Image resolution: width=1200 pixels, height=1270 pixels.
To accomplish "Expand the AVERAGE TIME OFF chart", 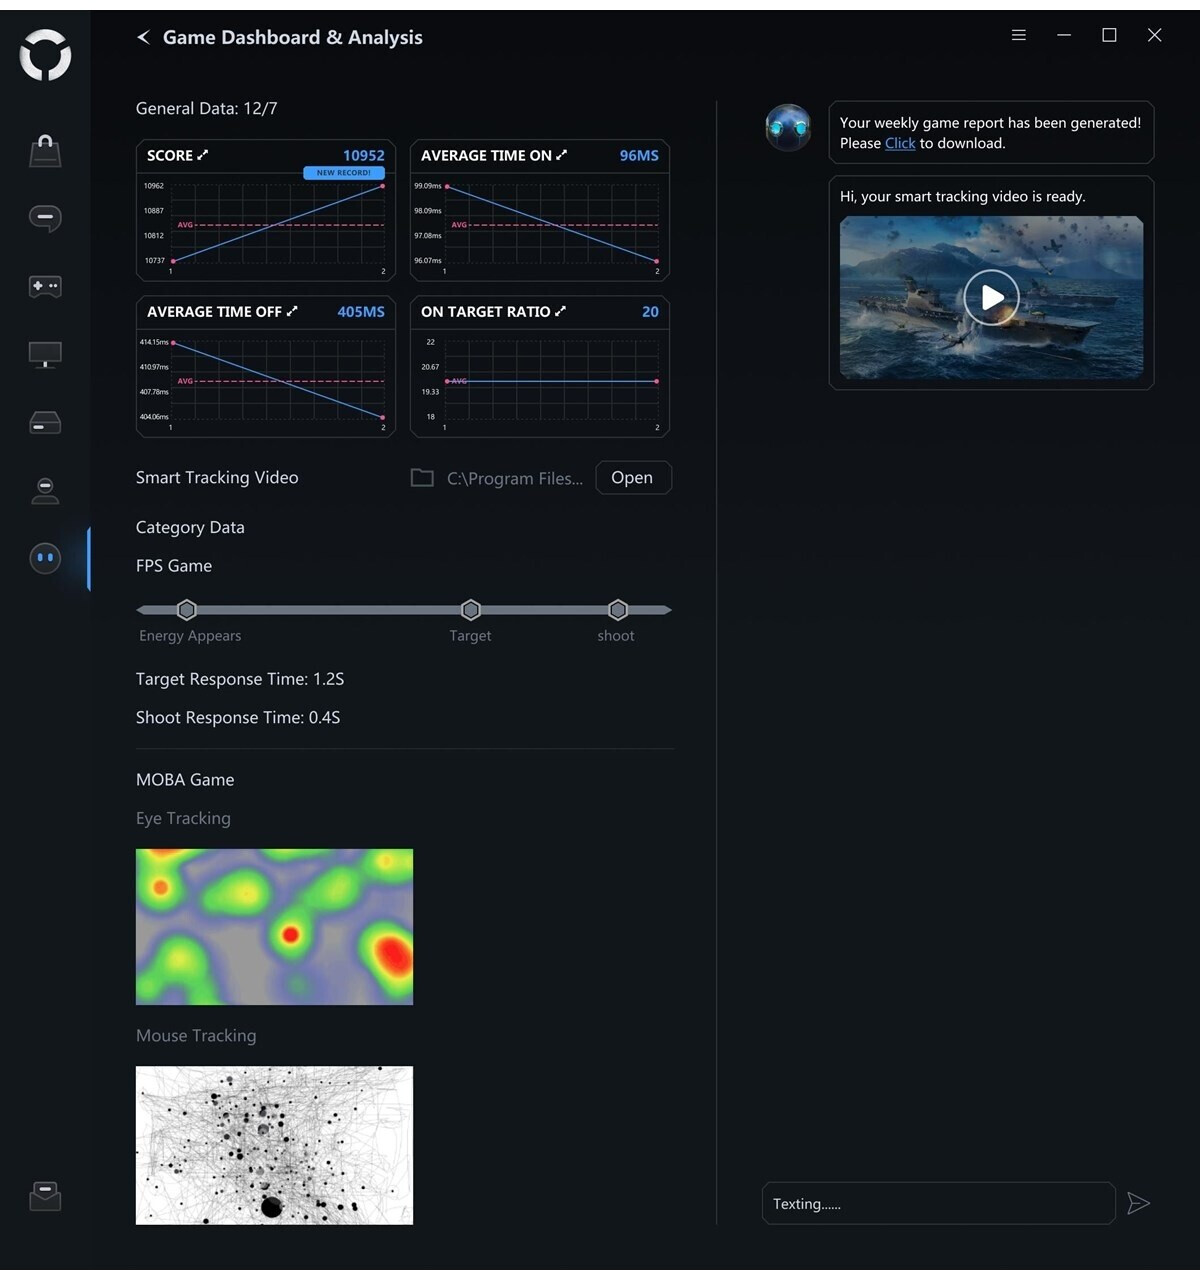I will (292, 311).
